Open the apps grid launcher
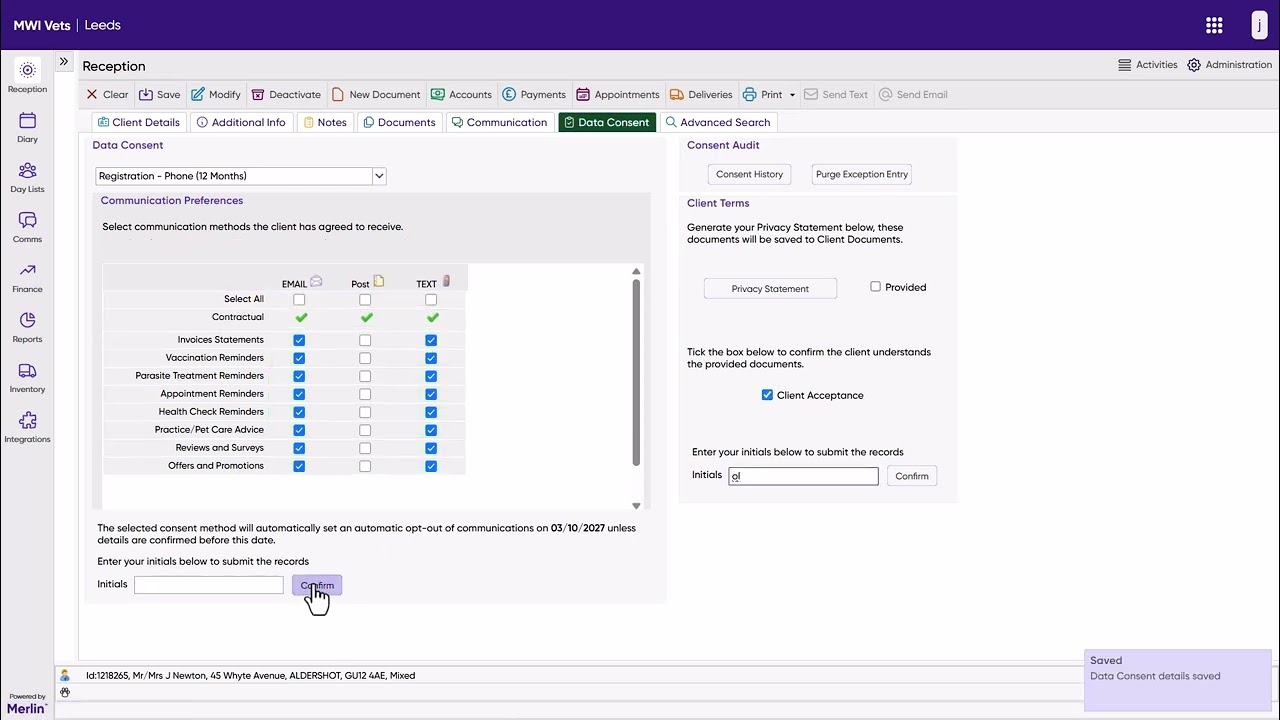The image size is (1280, 720). [x=1214, y=25]
